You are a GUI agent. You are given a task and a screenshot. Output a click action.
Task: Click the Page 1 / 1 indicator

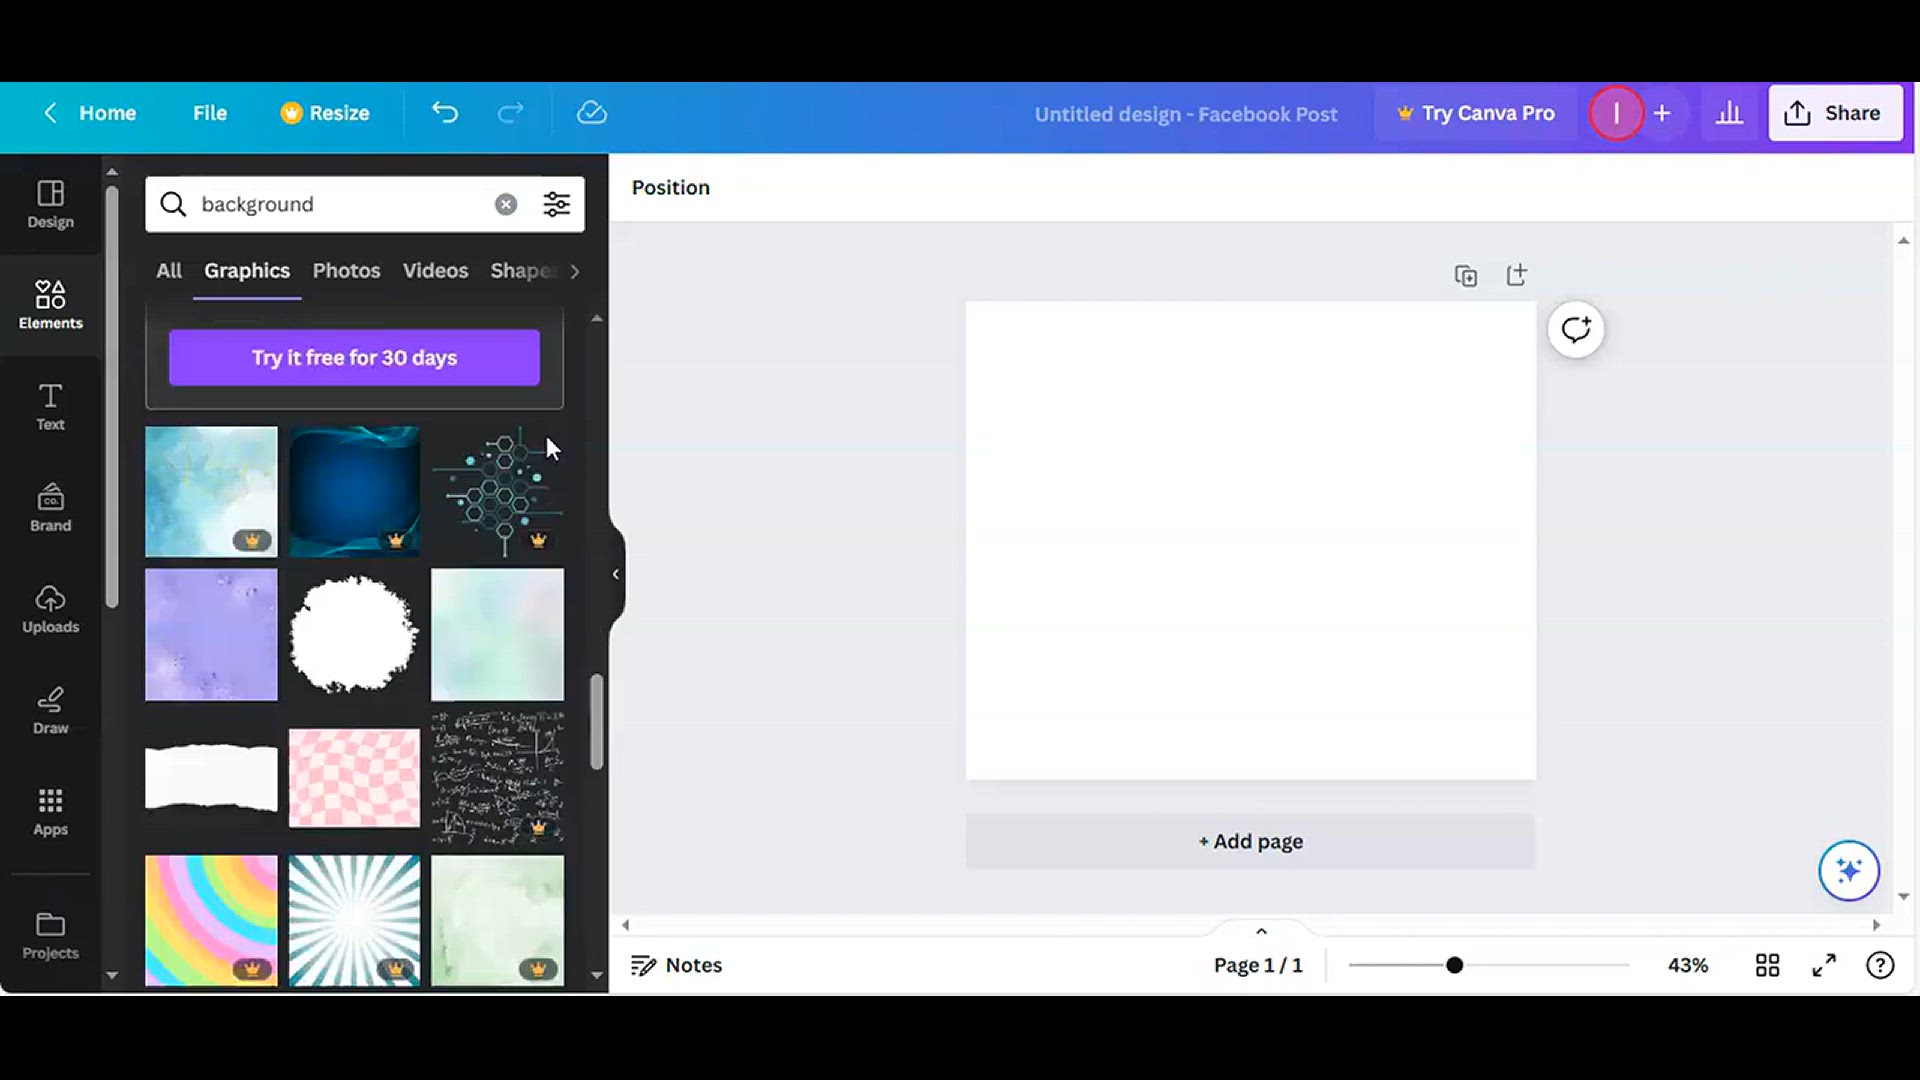point(1258,965)
